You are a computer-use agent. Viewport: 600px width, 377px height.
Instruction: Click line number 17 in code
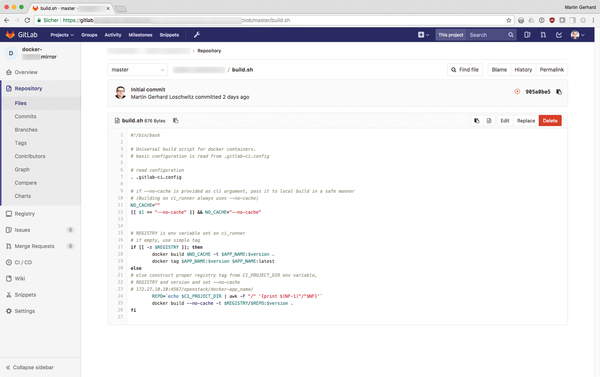(121, 247)
